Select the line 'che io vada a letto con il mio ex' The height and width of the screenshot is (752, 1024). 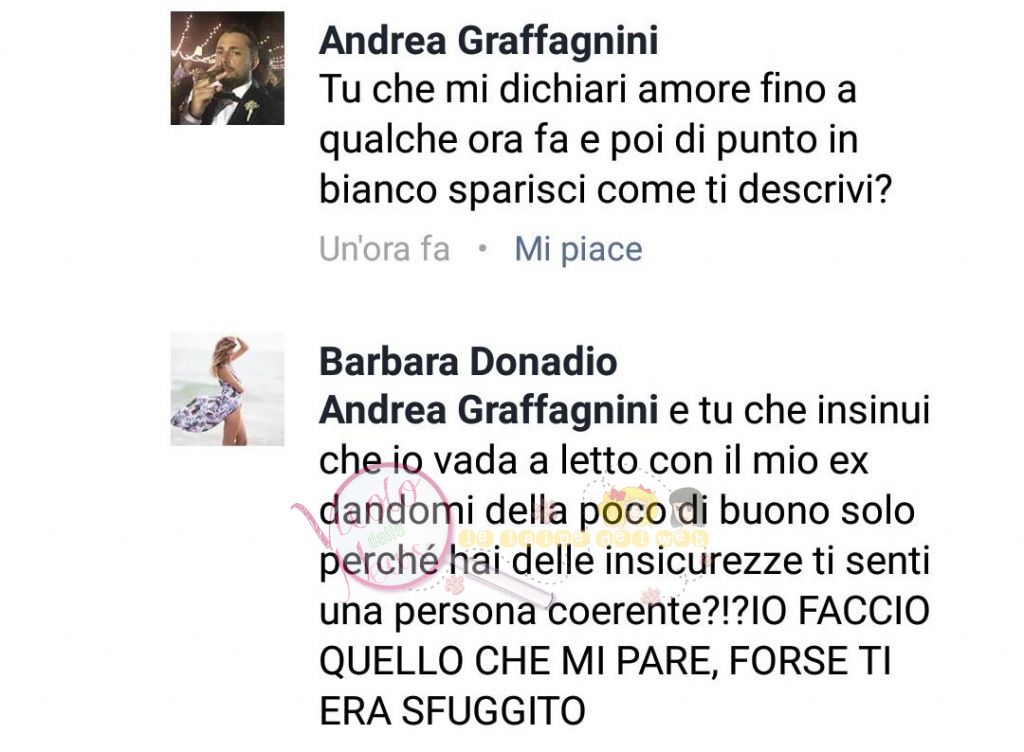(x=594, y=461)
